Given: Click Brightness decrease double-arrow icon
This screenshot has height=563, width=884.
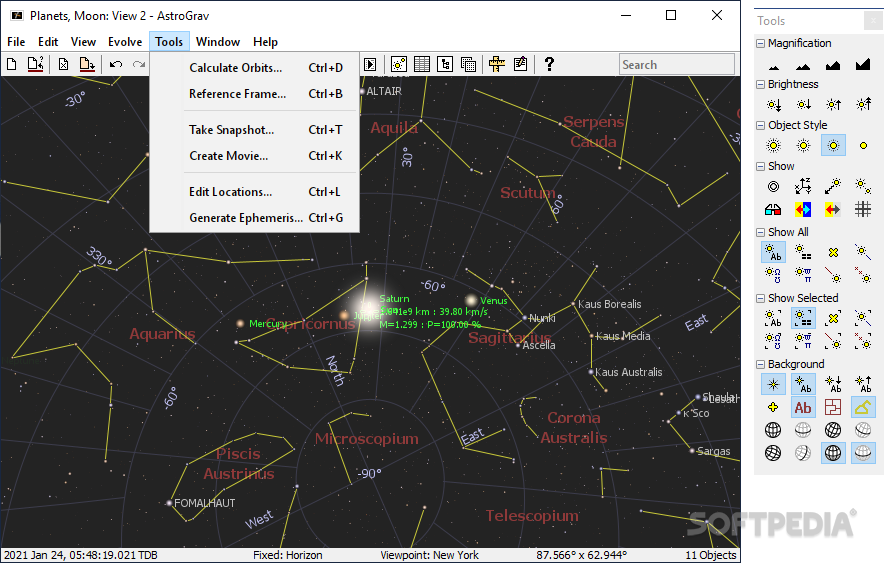Looking at the screenshot, I should pyautogui.click(x=774, y=105).
